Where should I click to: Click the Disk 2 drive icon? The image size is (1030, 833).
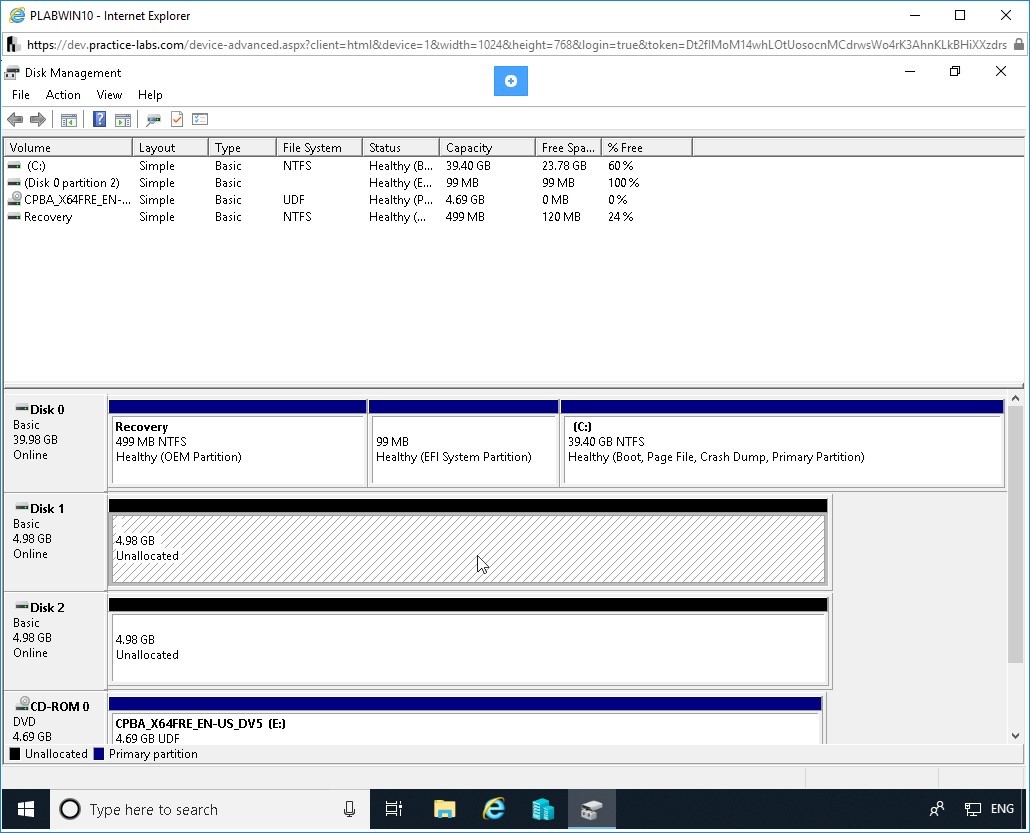tap(22, 607)
